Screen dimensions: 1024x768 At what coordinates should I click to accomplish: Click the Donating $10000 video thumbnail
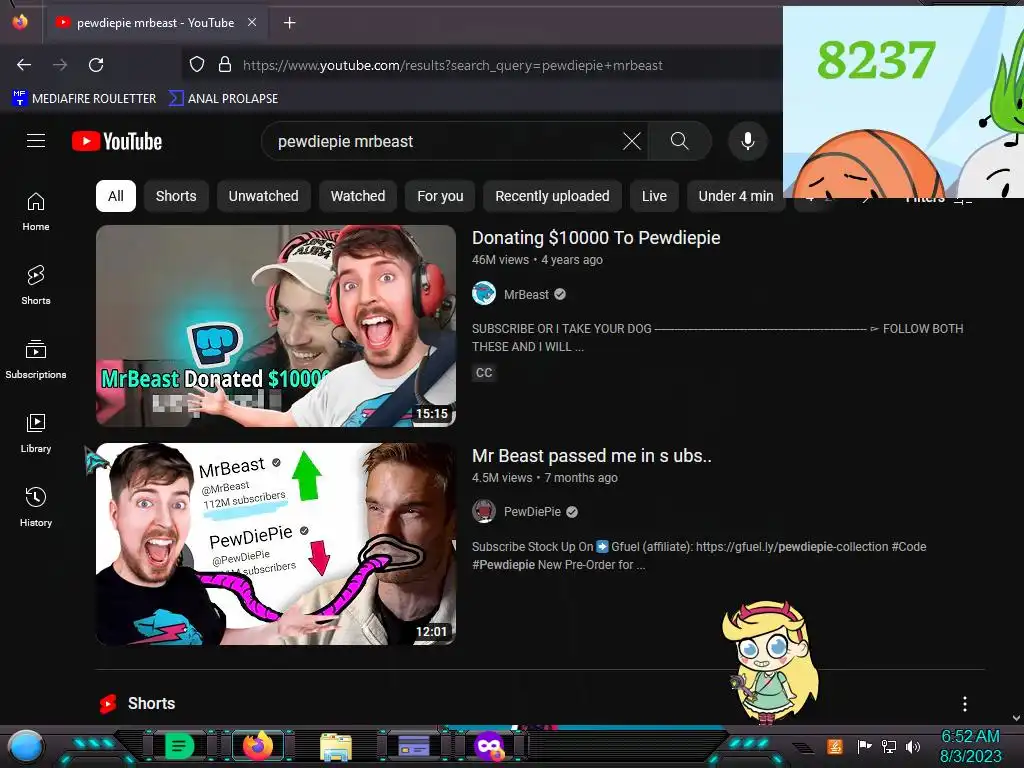point(276,326)
